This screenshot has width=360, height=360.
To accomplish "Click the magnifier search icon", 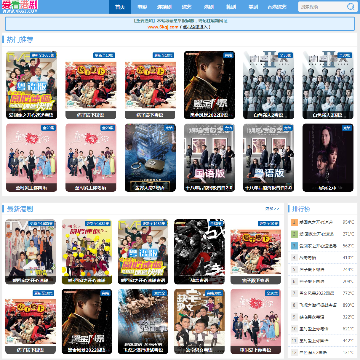I will coord(350,7).
